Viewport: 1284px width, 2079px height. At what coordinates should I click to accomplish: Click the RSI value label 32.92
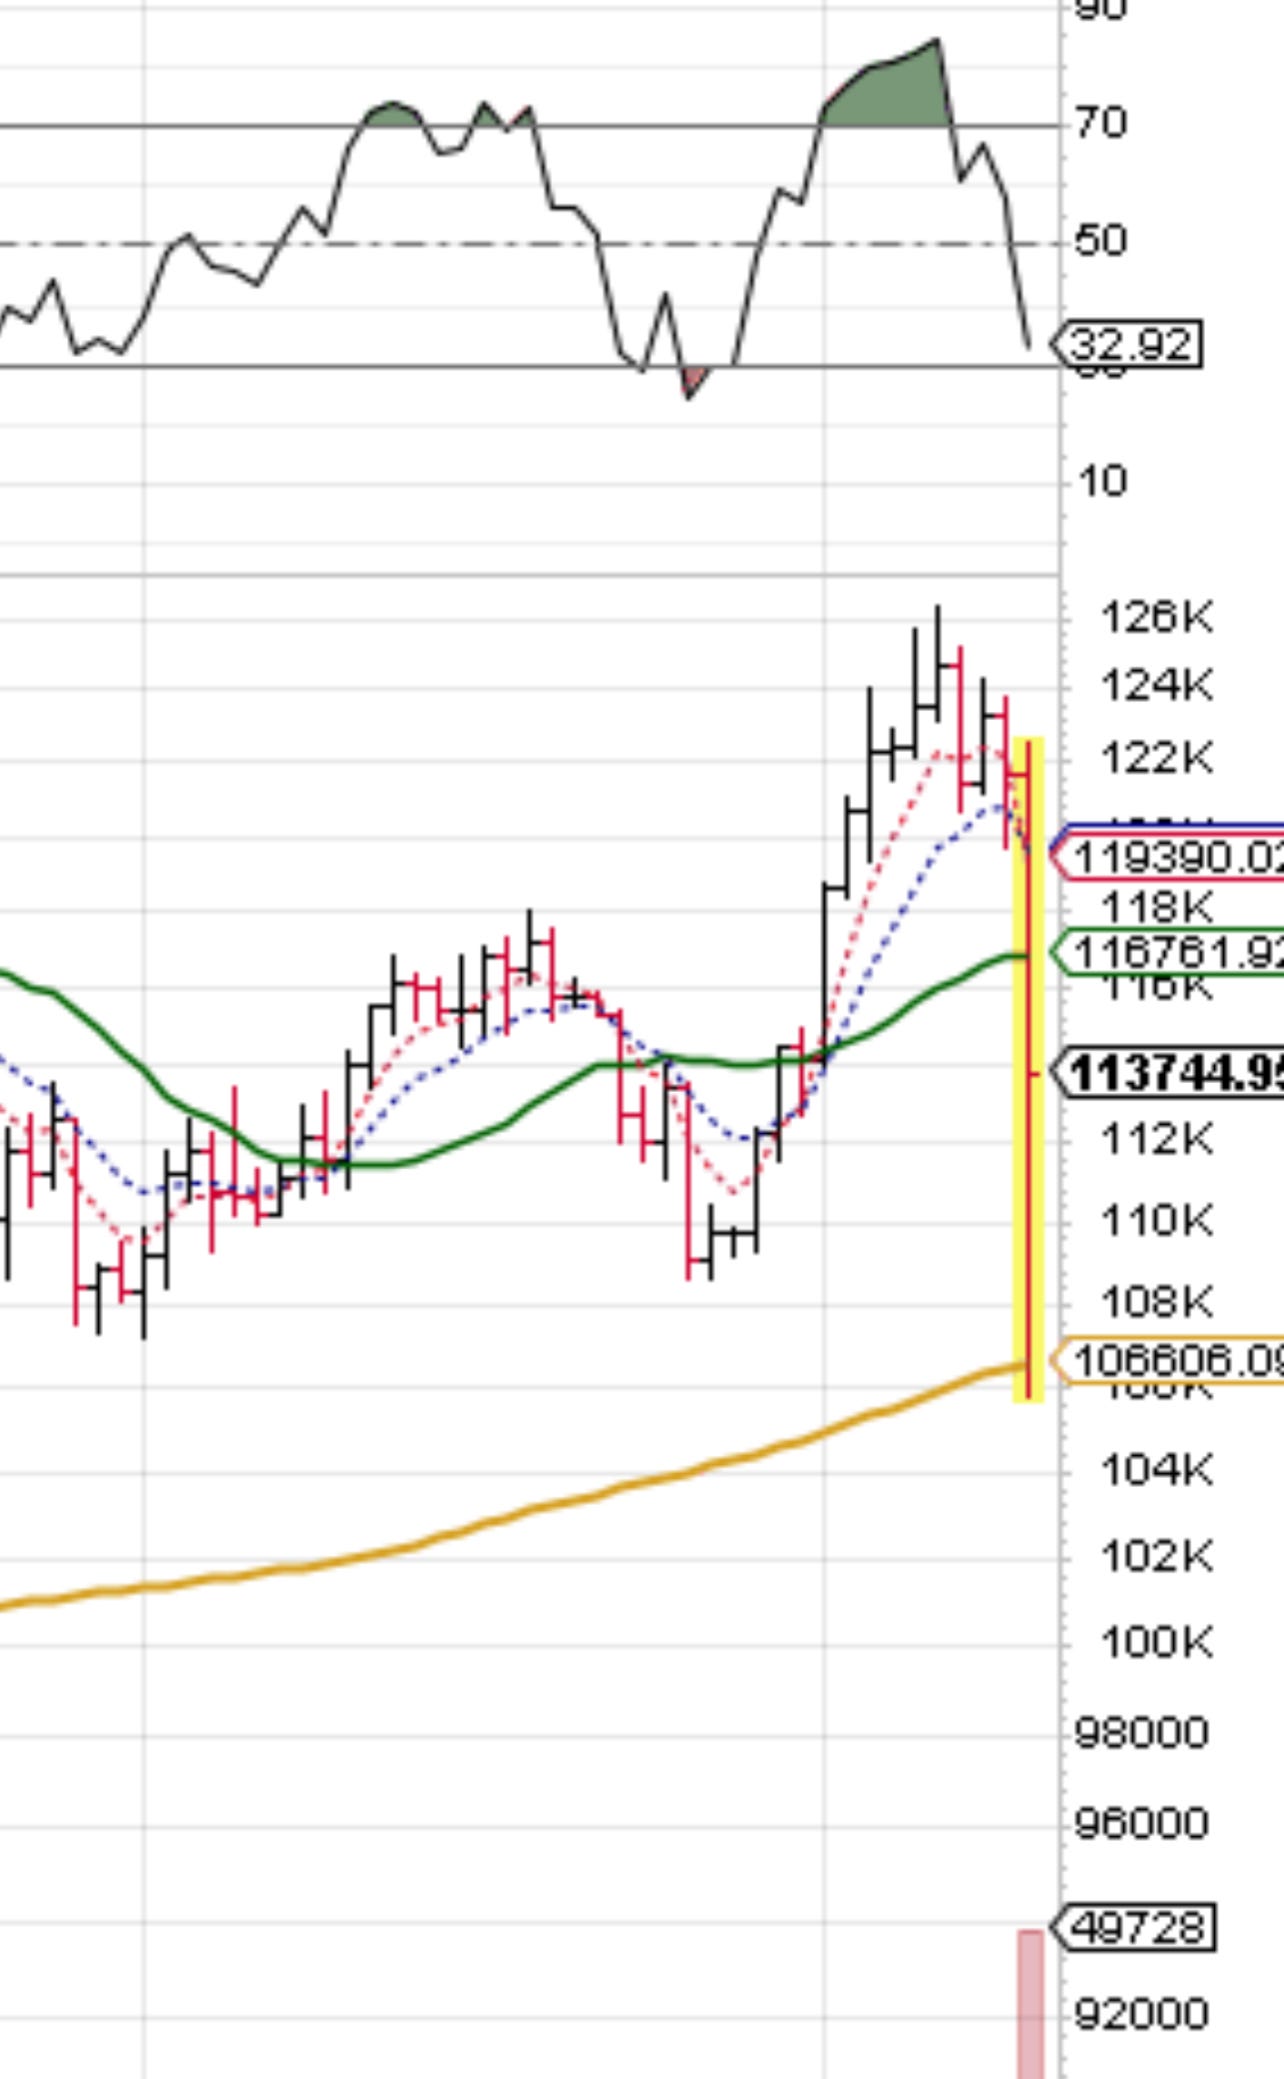[x=1127, y=345]
